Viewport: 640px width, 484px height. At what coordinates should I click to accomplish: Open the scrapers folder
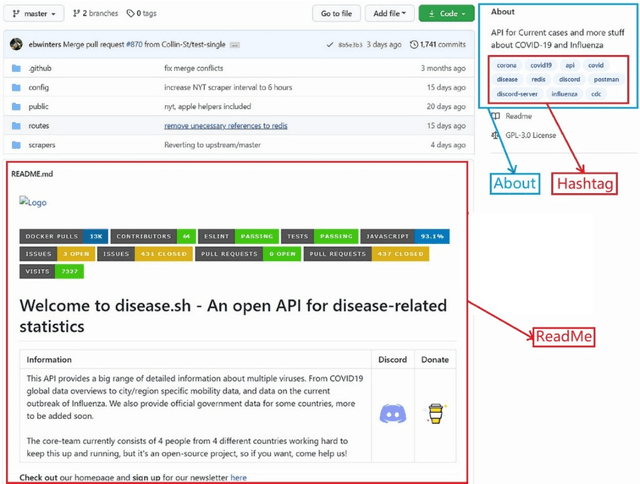pyautogui.click(x=42, y=145)
